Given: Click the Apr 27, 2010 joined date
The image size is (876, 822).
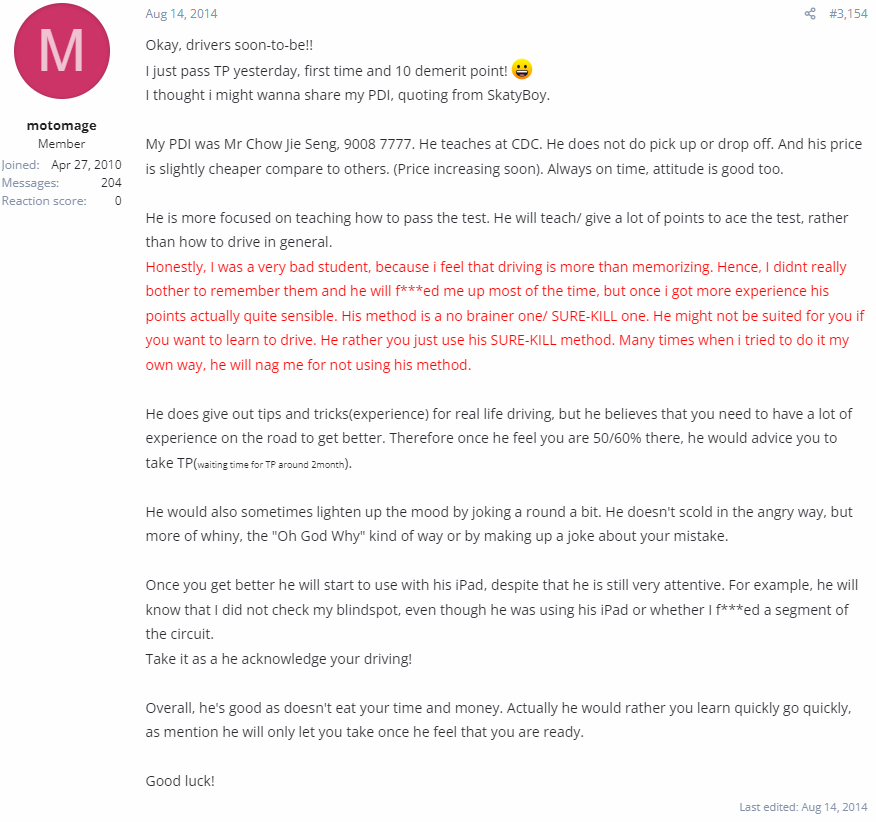Looking at the screenshot, I should click(86, 165).
